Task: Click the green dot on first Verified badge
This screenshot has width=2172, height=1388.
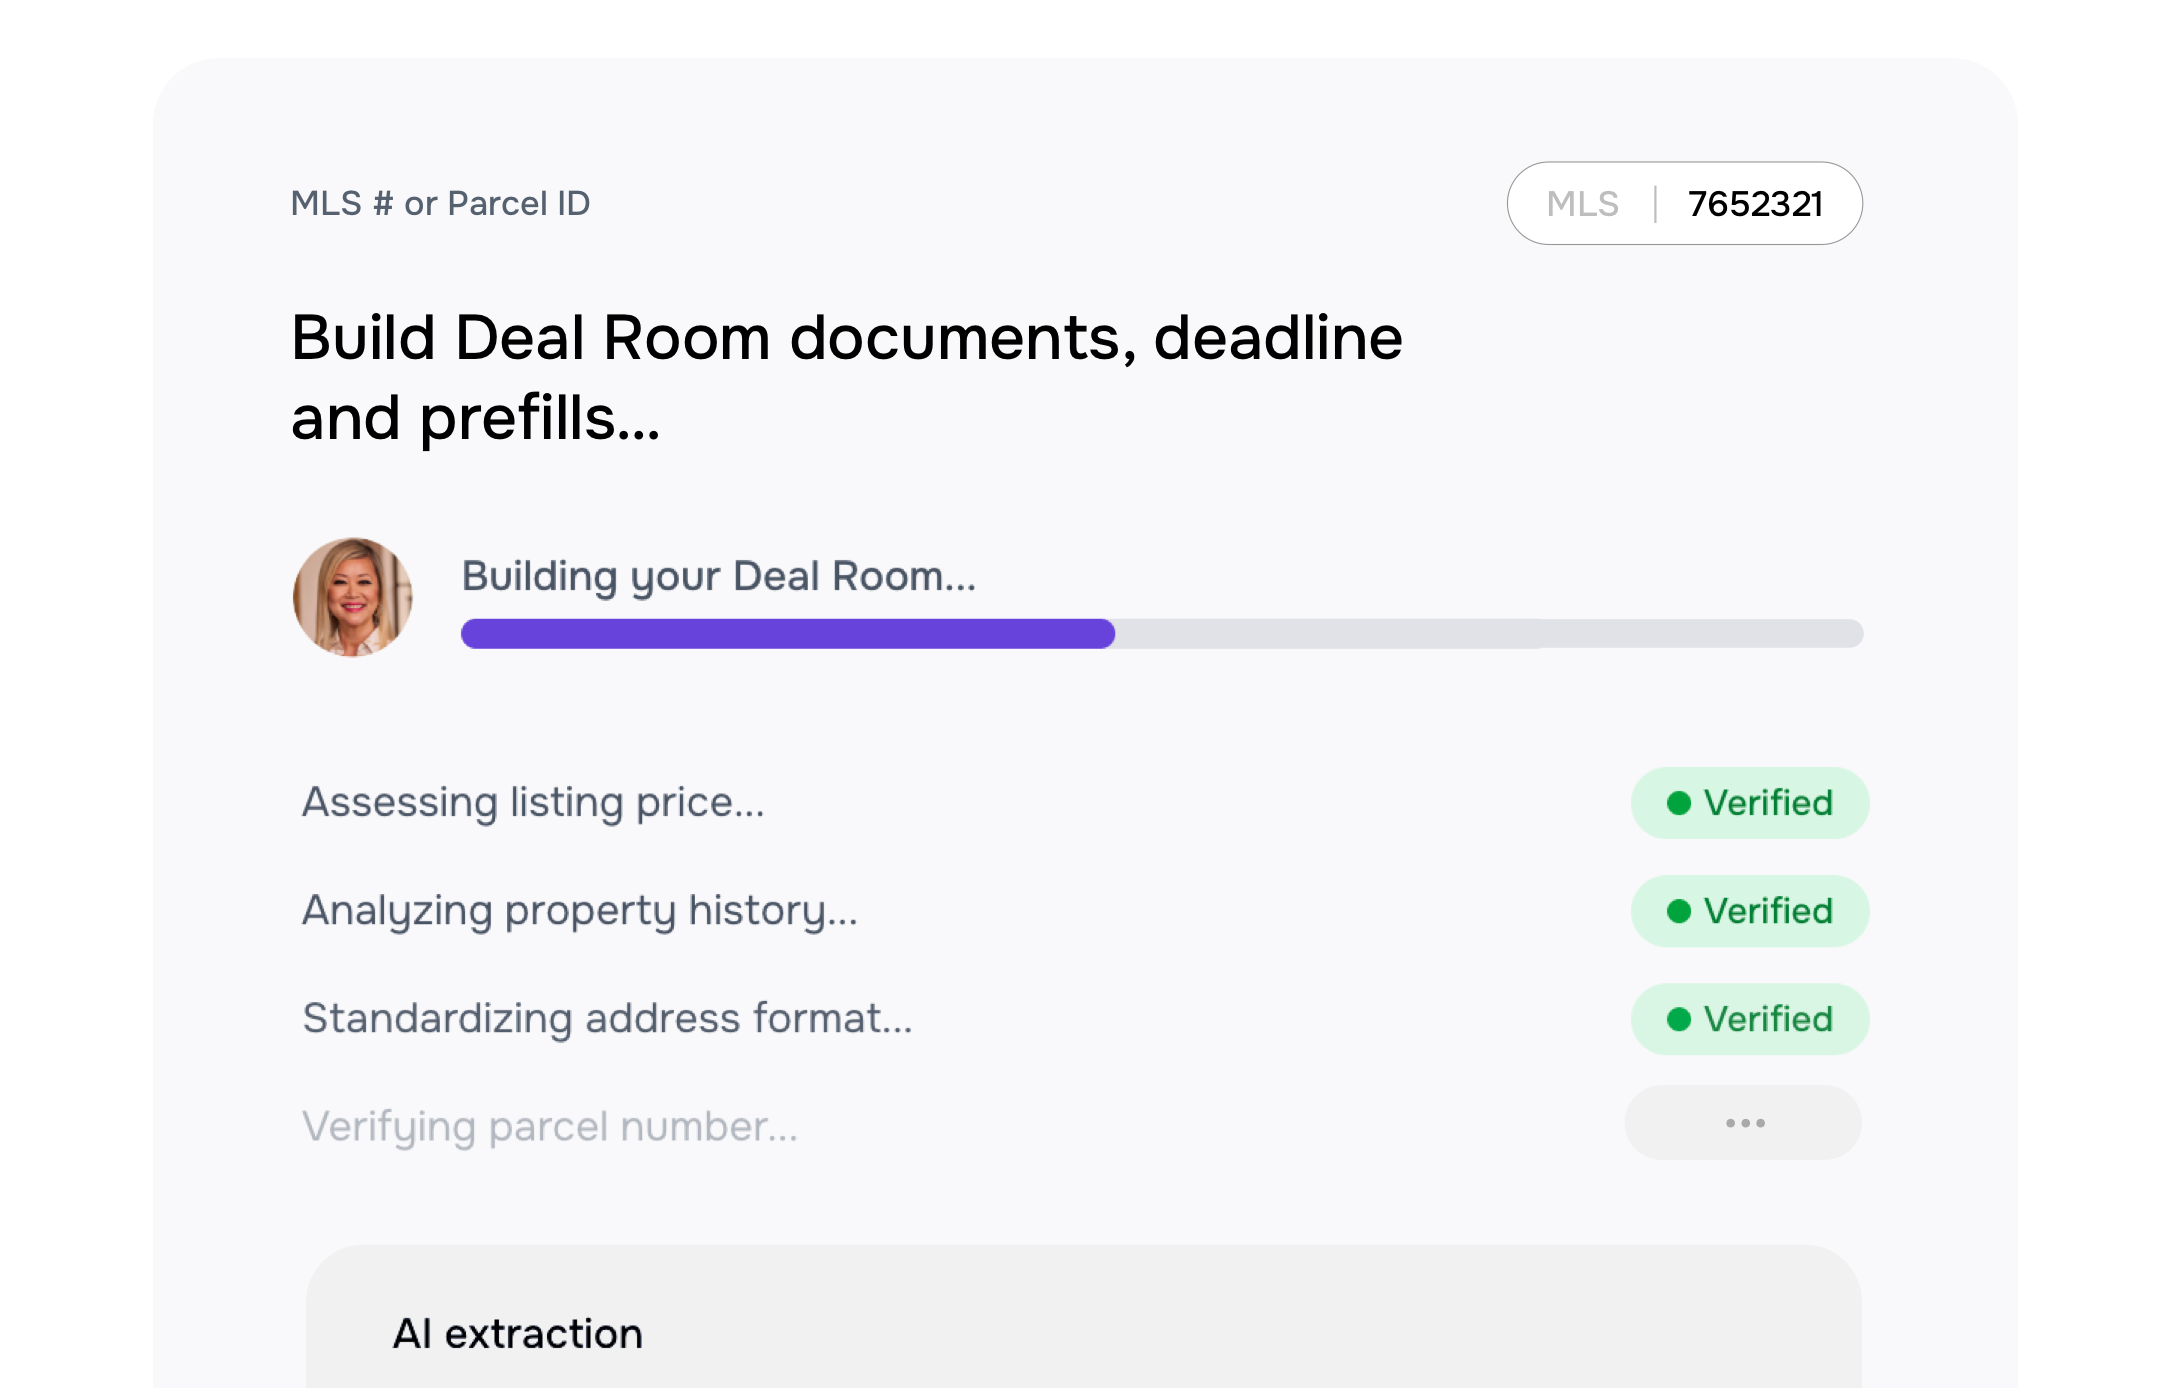Action: coord(1679,803)
